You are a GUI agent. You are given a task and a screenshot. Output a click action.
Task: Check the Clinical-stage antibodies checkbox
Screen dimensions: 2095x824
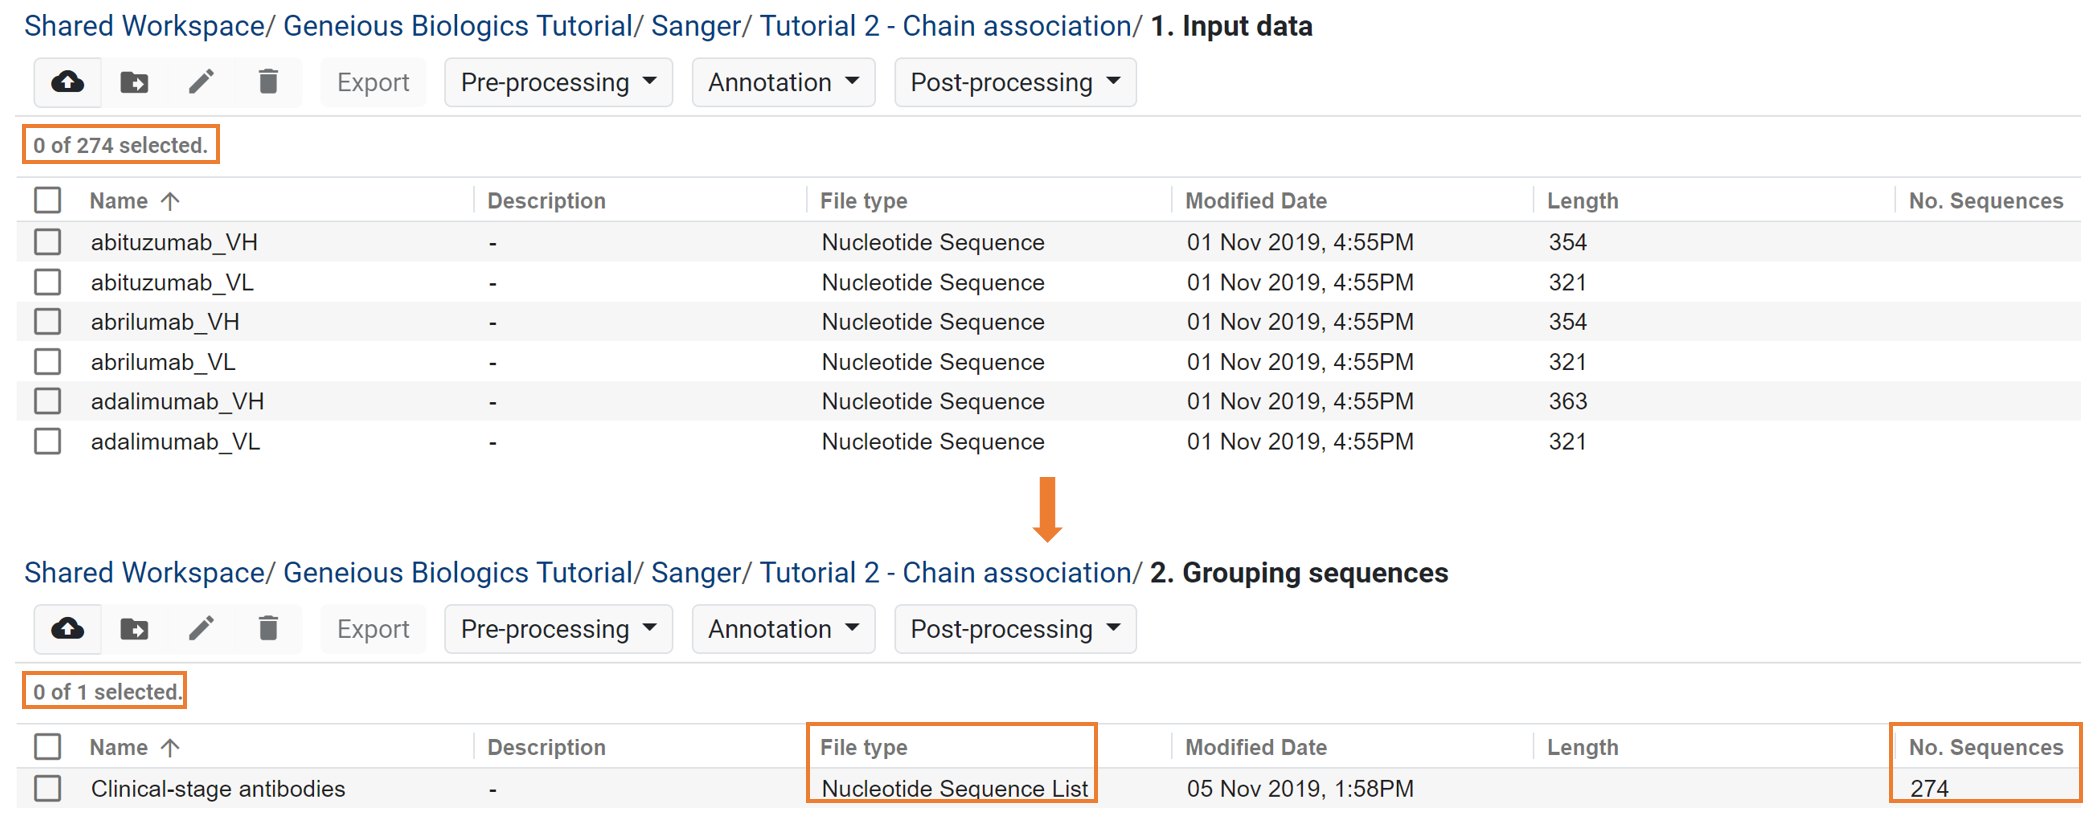pyautogui.click(x=47, y=788)
